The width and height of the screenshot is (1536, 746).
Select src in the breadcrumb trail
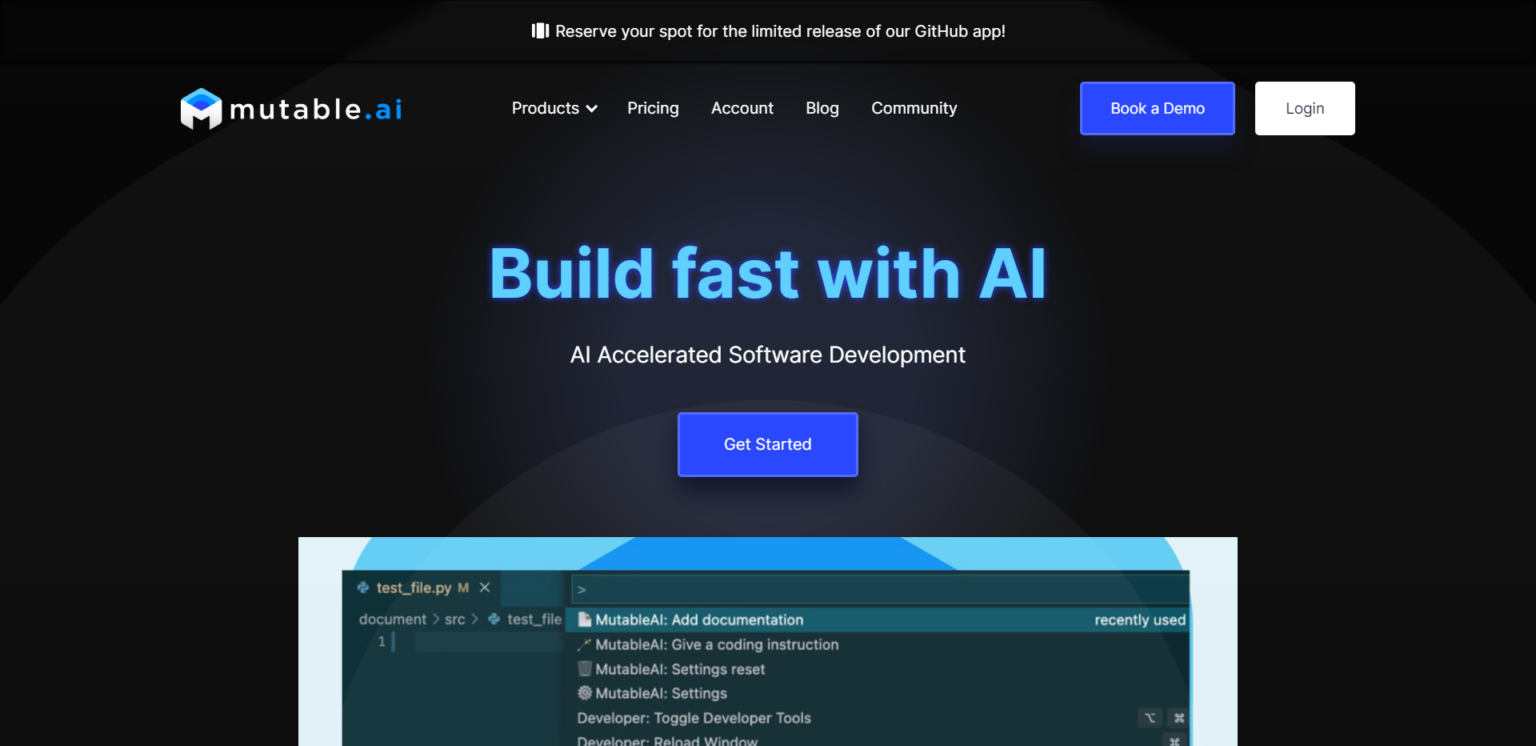point(455,619)
